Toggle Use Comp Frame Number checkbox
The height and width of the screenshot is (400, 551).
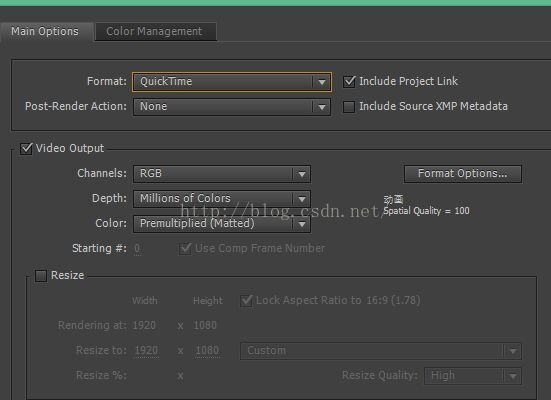[x=185, y=249]
